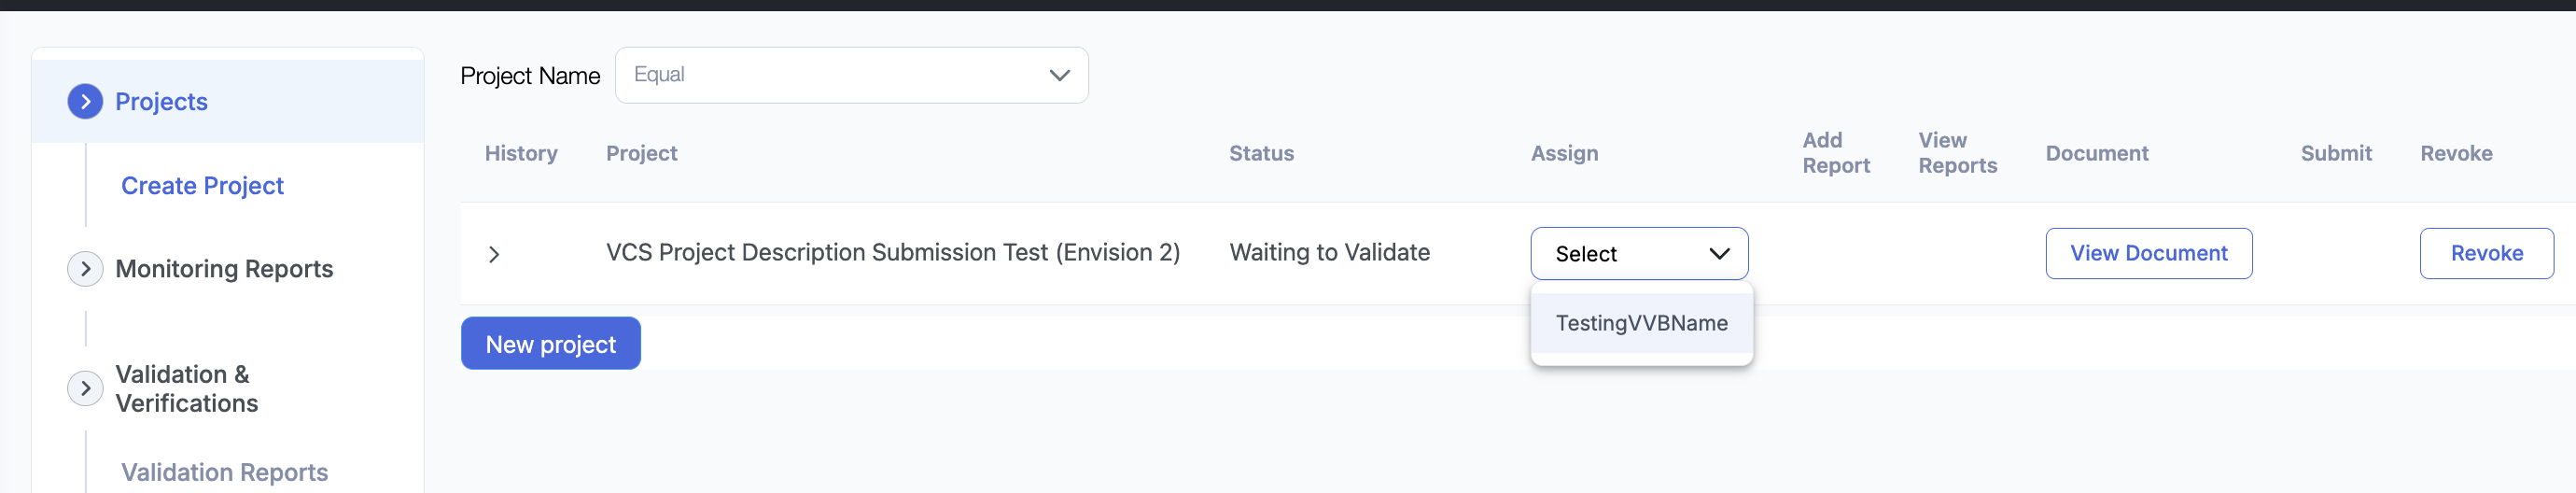
Task: Select the Projects sidebar menu item
Action: 161,102
